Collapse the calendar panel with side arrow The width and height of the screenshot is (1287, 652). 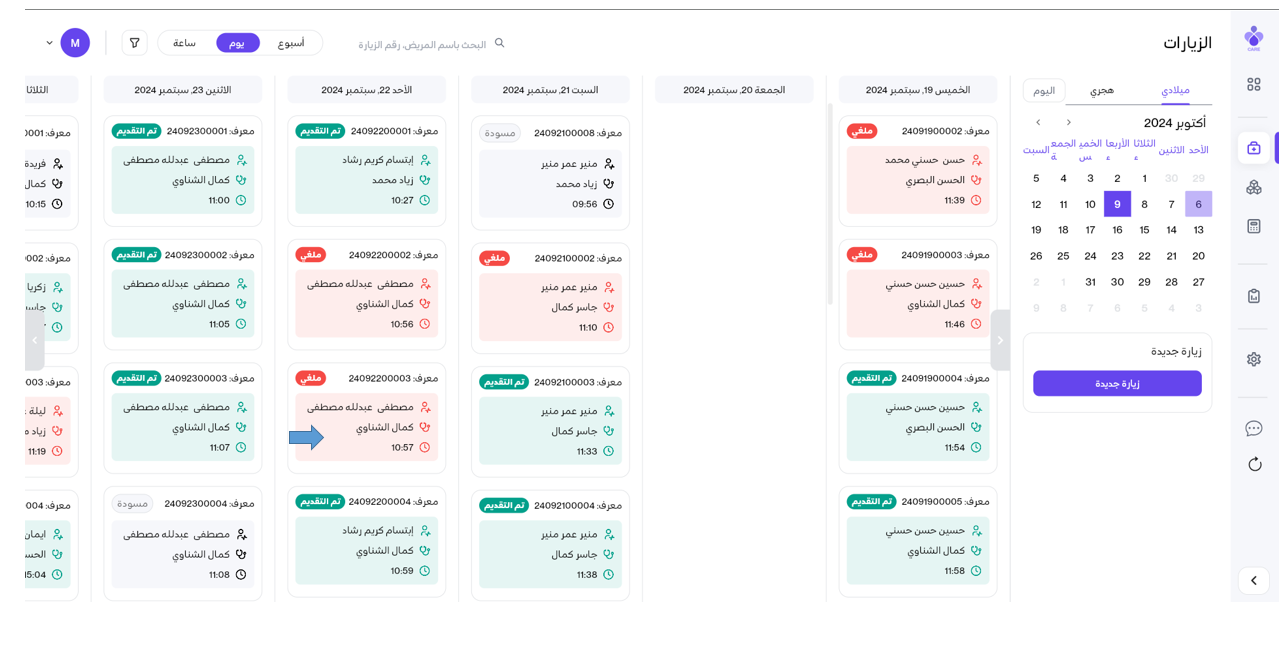pos(1000,340)
